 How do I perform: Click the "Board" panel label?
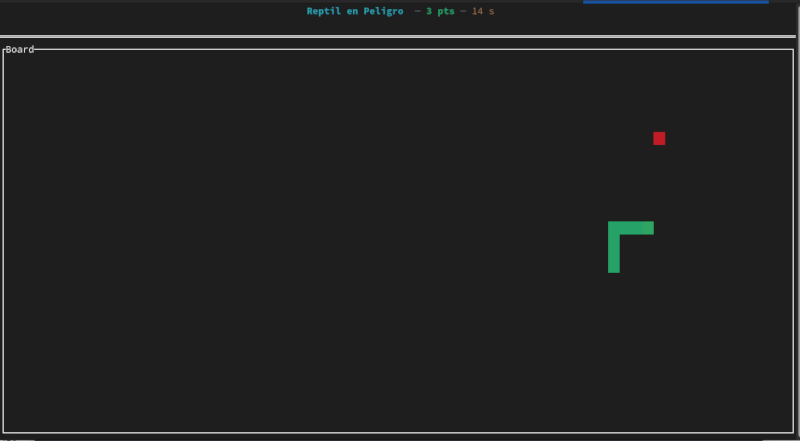pos(19,49)
